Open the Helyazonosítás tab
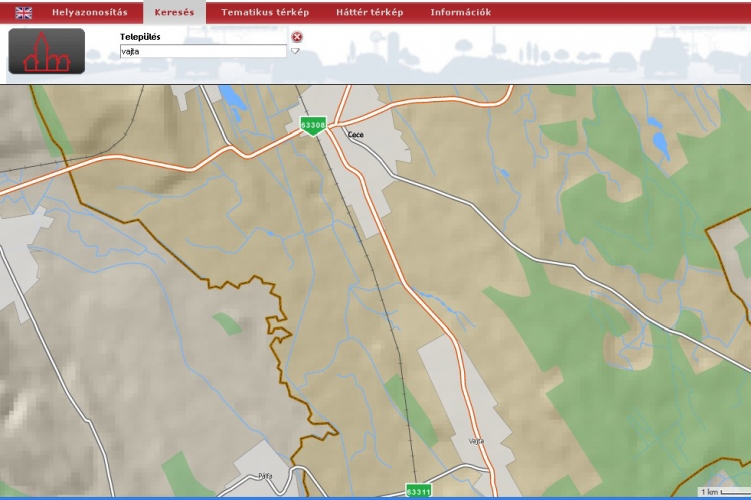Screen dimensions: 751x500 (89, 13)
